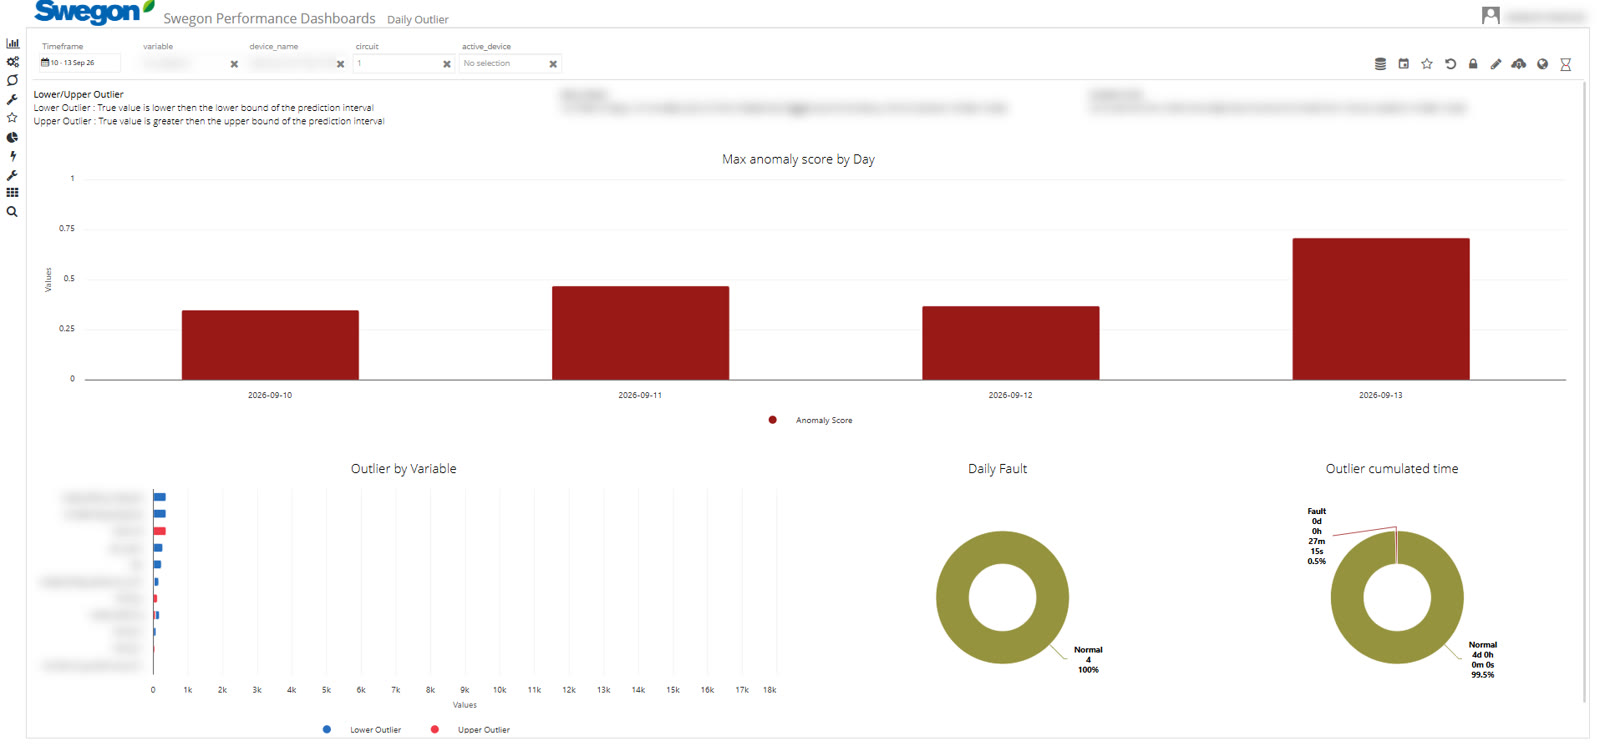Click the database stack toolbar icon

(1380, 64)
